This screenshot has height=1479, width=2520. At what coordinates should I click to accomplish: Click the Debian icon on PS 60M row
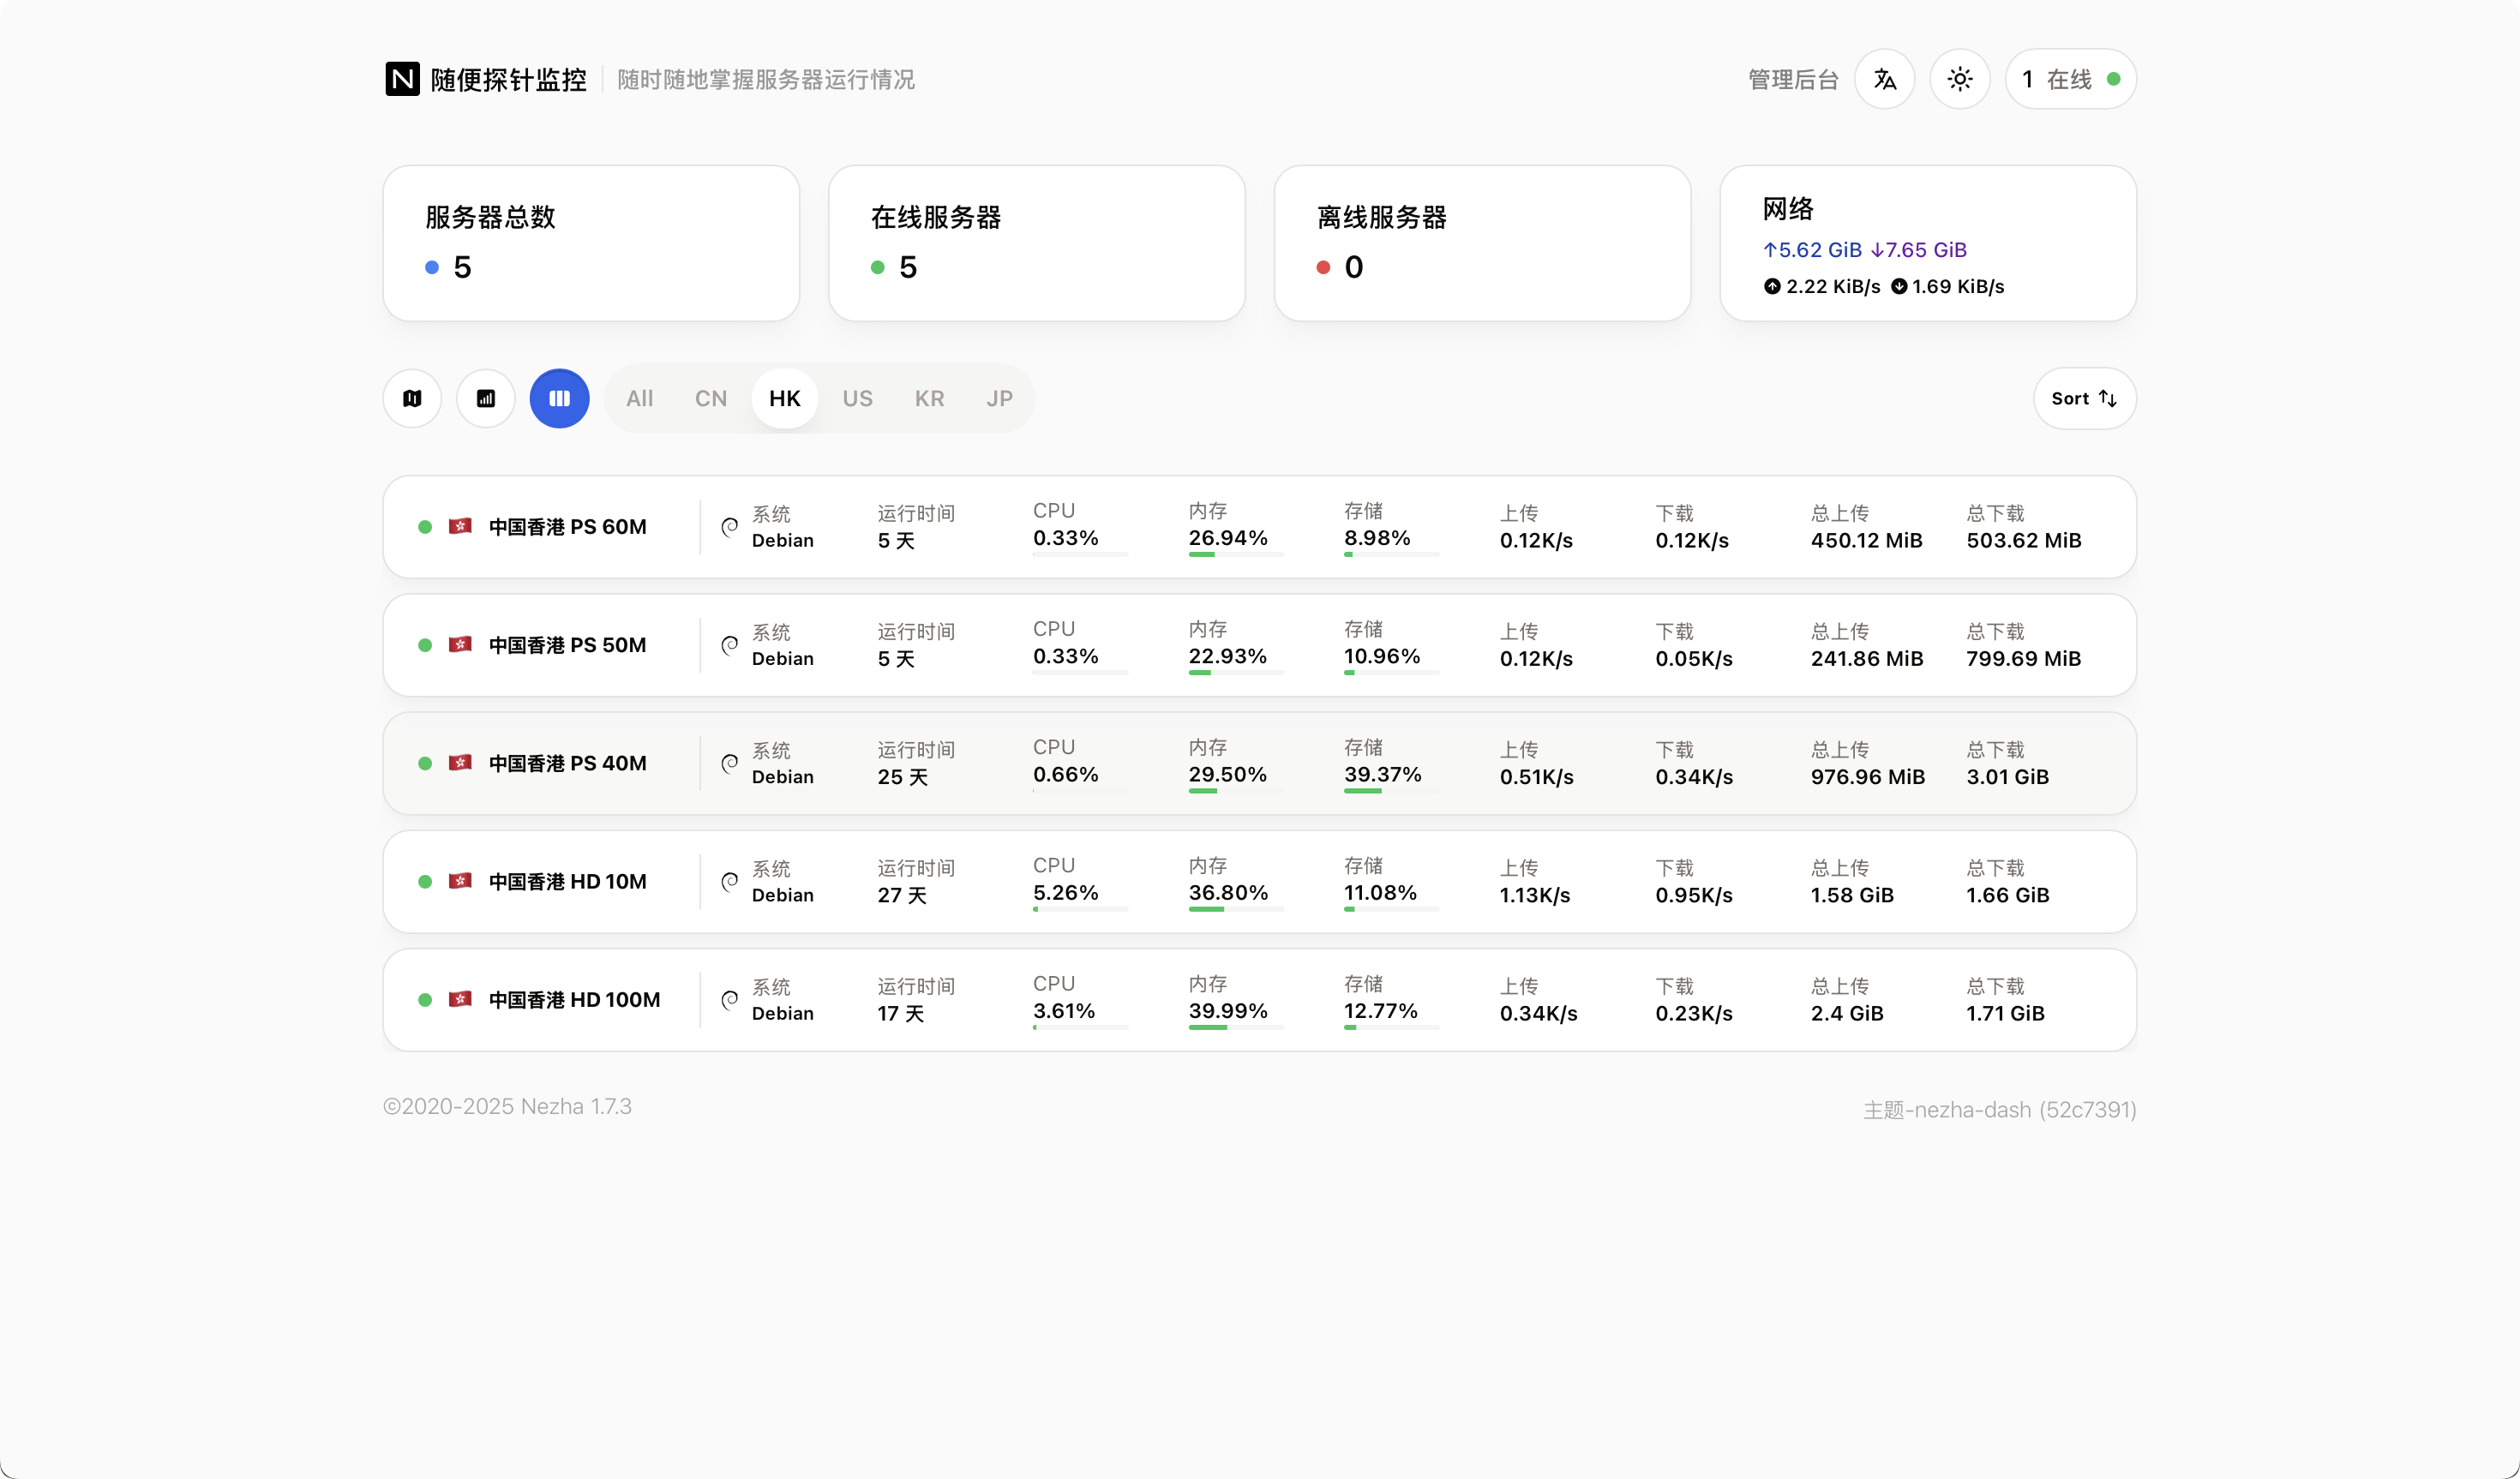click(x=730, y=526)
